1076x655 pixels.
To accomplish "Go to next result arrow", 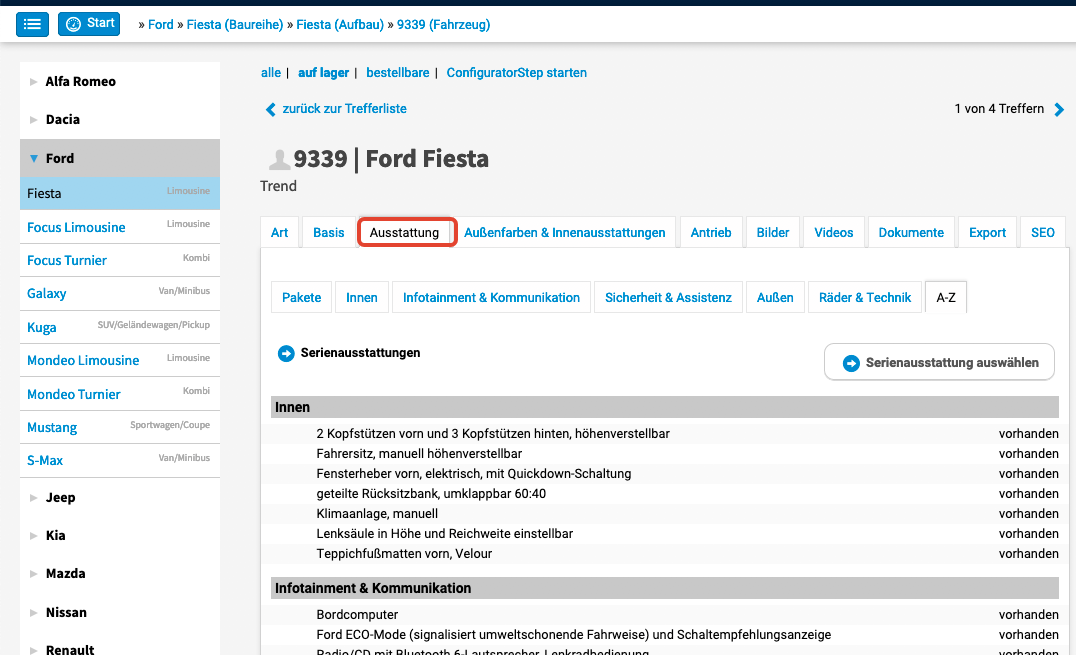I will coord(1059,109).
